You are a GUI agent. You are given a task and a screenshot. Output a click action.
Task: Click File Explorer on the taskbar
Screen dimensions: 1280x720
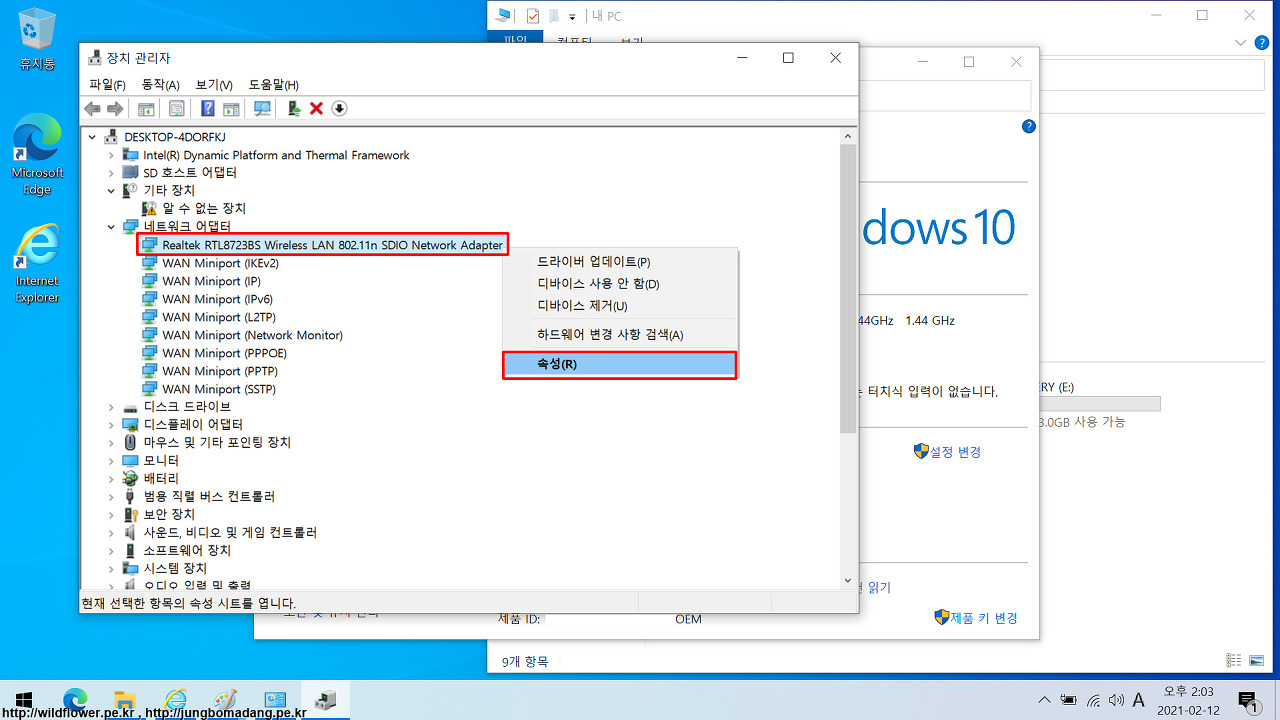click(x=125, y=699)
